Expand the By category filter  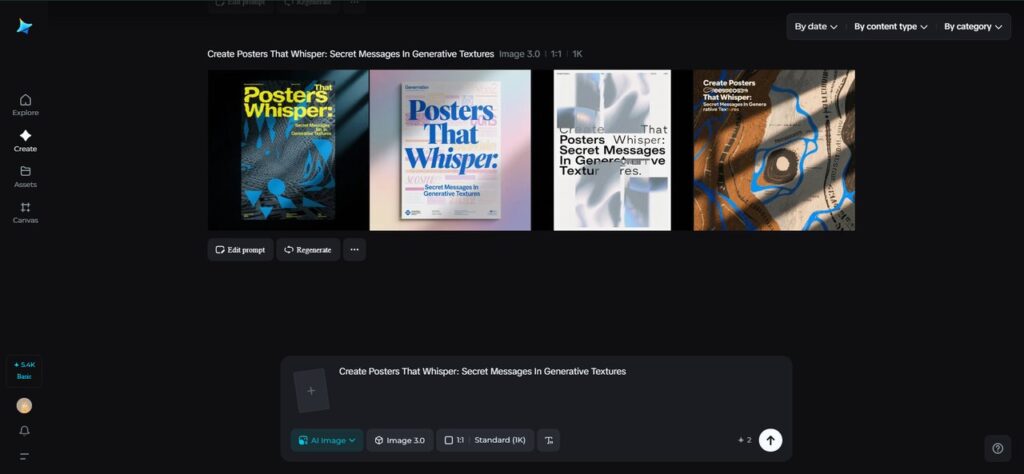pyautogui.click(x=973, y=27)
